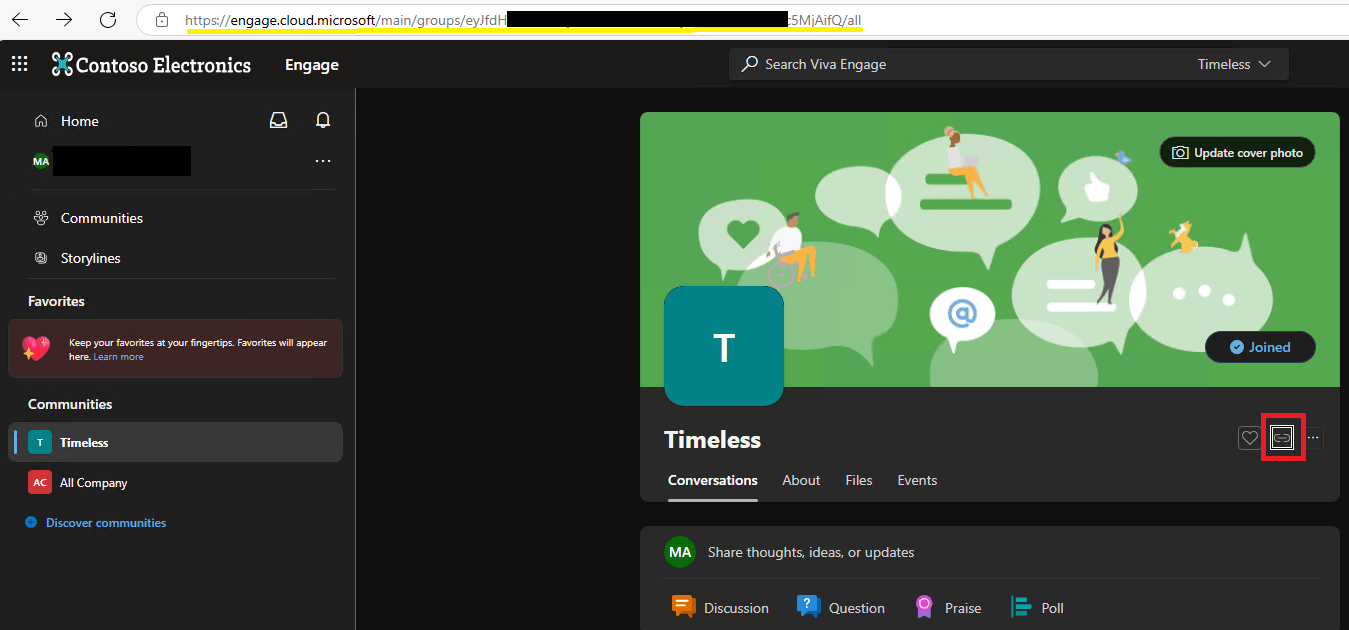Click the Discover communities link
This screenshot has height=630, width=1349.
(106, 522)
